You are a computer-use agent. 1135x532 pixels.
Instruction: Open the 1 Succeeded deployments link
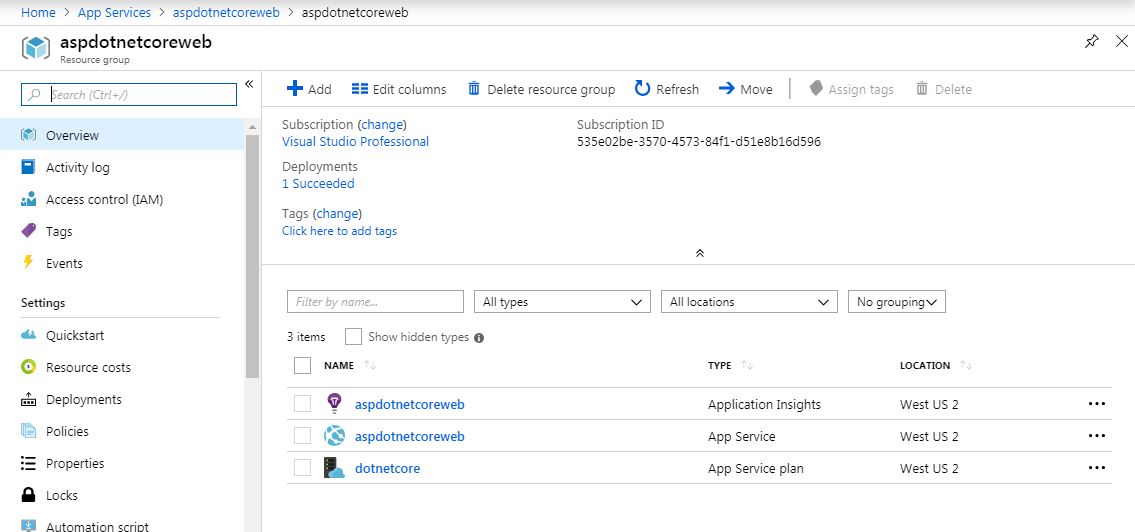318,184
